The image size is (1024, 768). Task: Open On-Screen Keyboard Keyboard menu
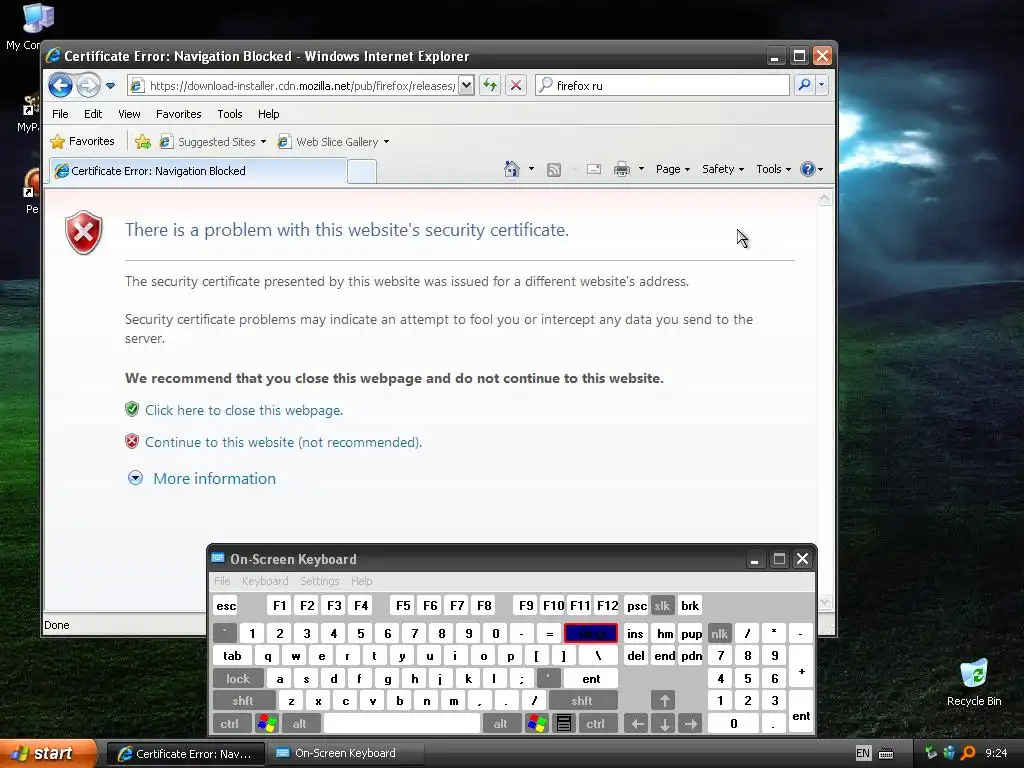264,581
